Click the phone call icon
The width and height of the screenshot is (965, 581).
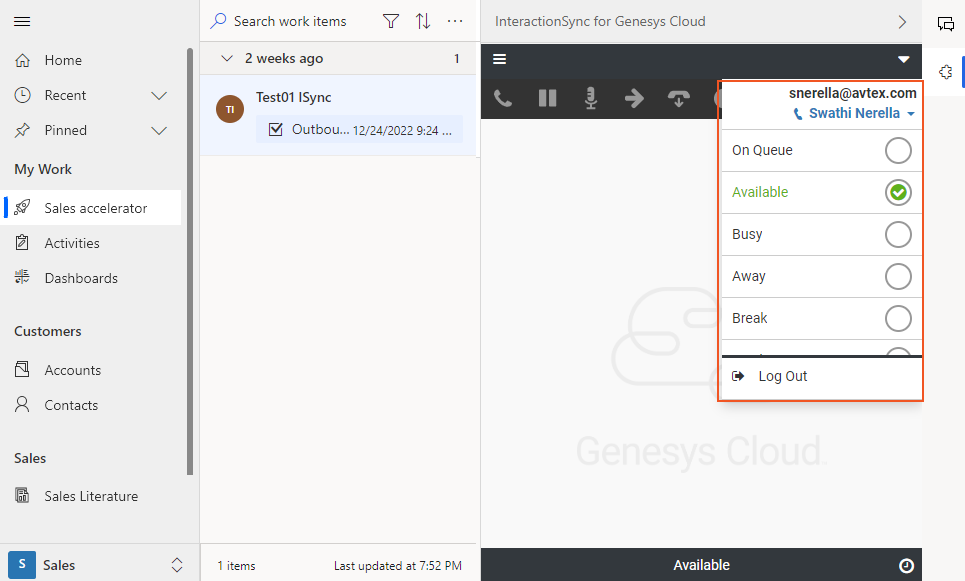[503, 98]
